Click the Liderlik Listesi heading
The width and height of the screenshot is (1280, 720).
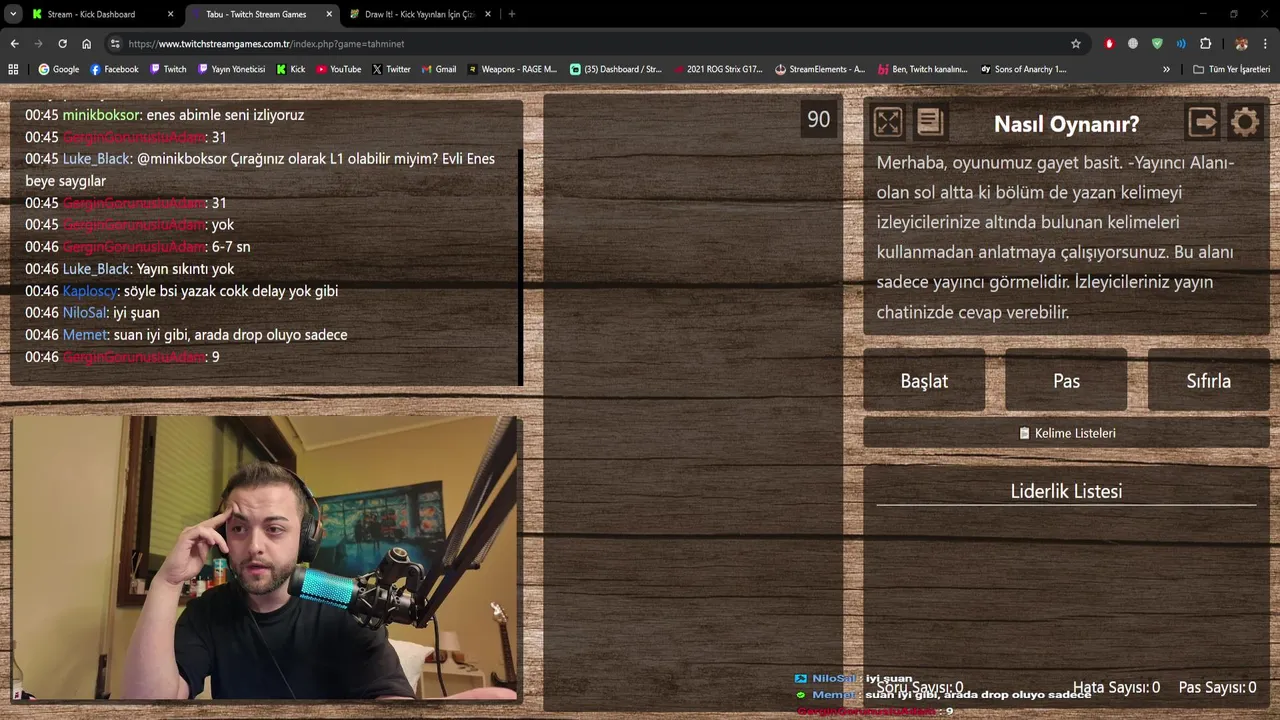tap(1066, 491)
